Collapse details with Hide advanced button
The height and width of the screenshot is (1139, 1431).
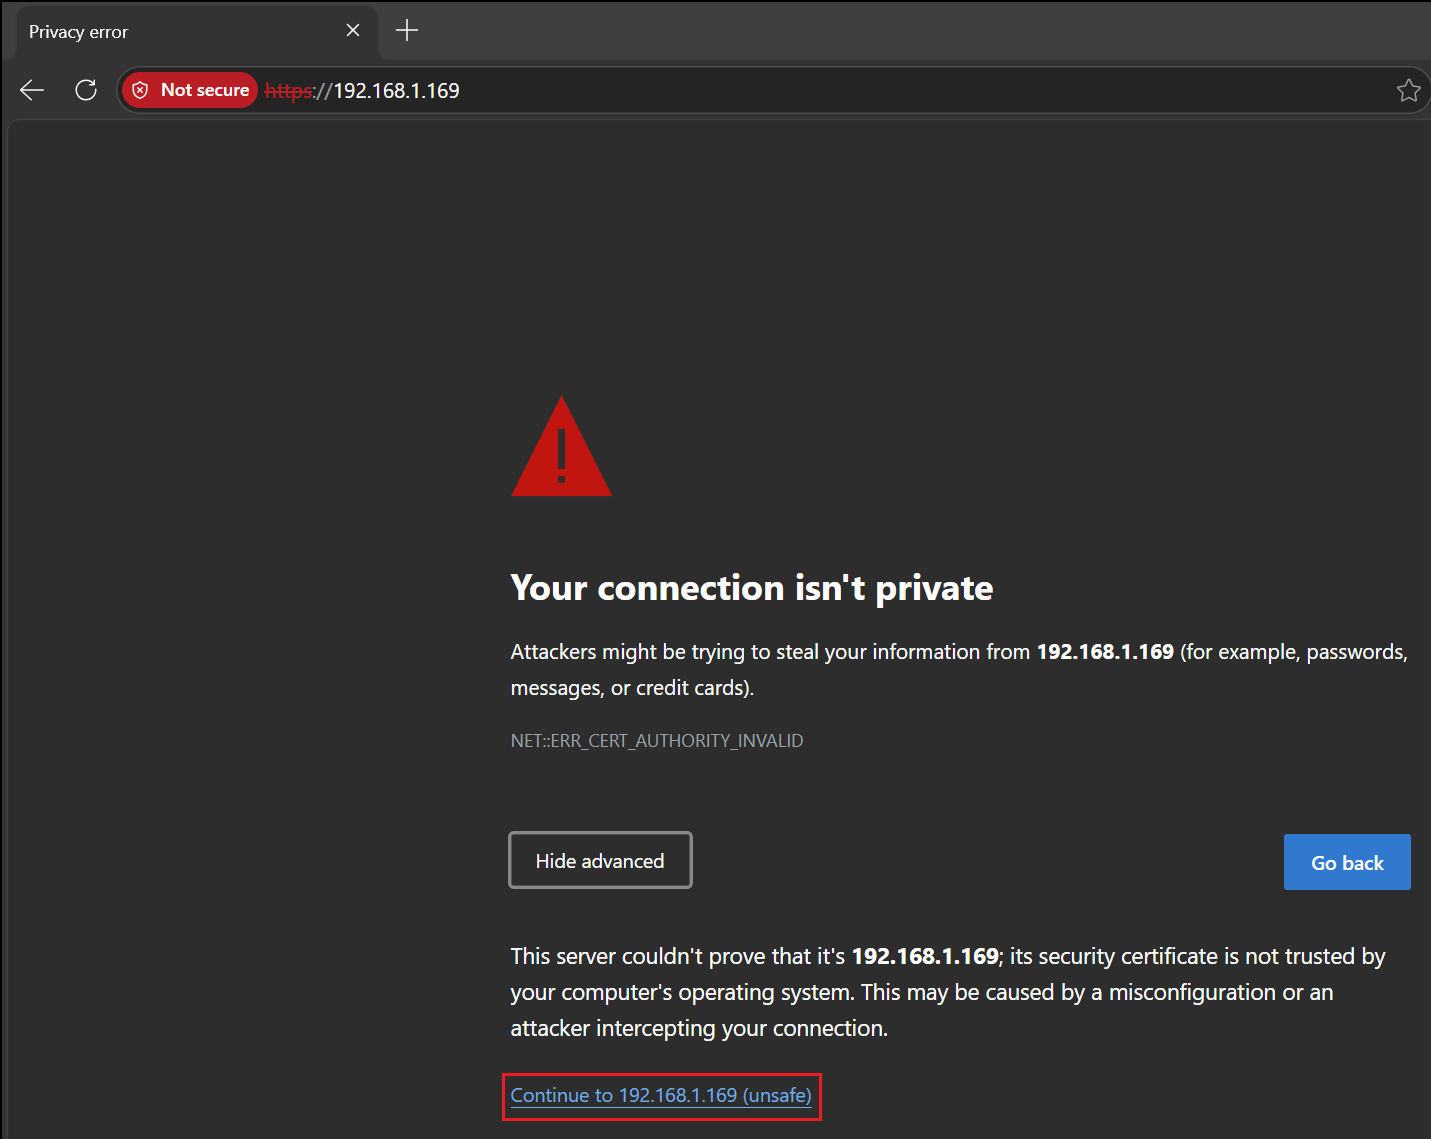(x=600, y=860)
